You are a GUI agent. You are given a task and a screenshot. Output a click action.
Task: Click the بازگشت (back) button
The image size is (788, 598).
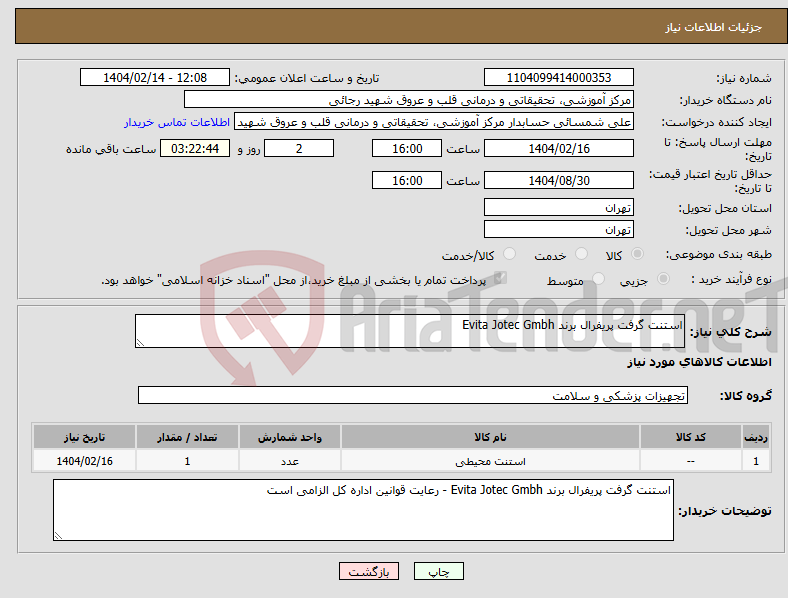tap(368, 571)
